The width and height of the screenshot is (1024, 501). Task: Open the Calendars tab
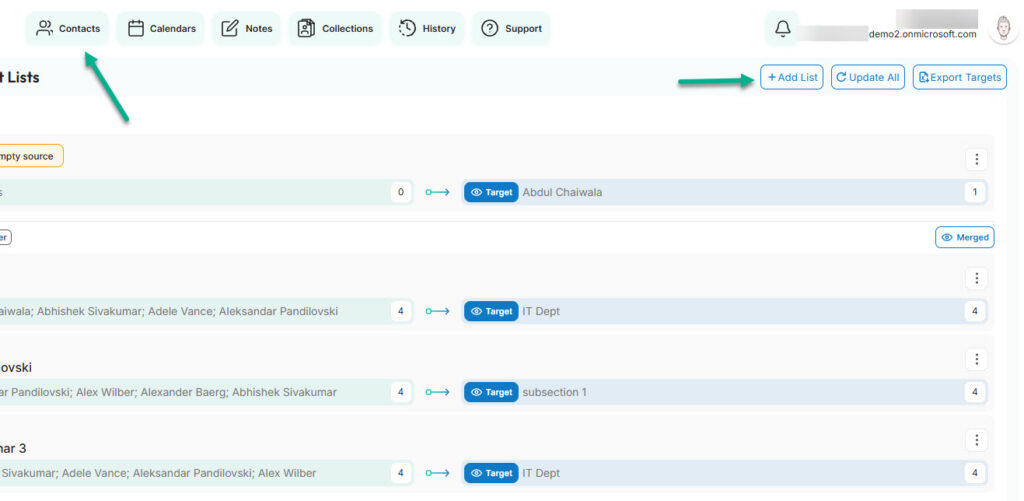click(161, 29)
